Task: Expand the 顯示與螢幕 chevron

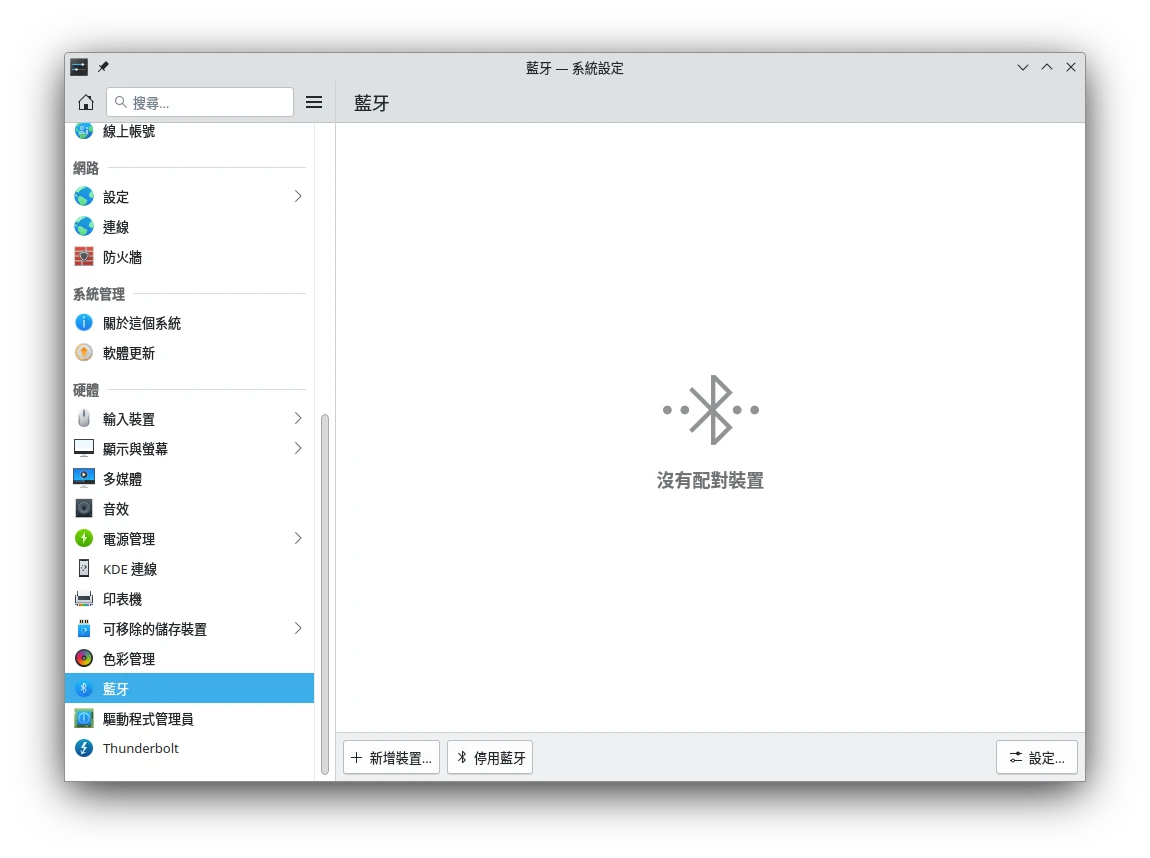Action: [x=298, y=448]
